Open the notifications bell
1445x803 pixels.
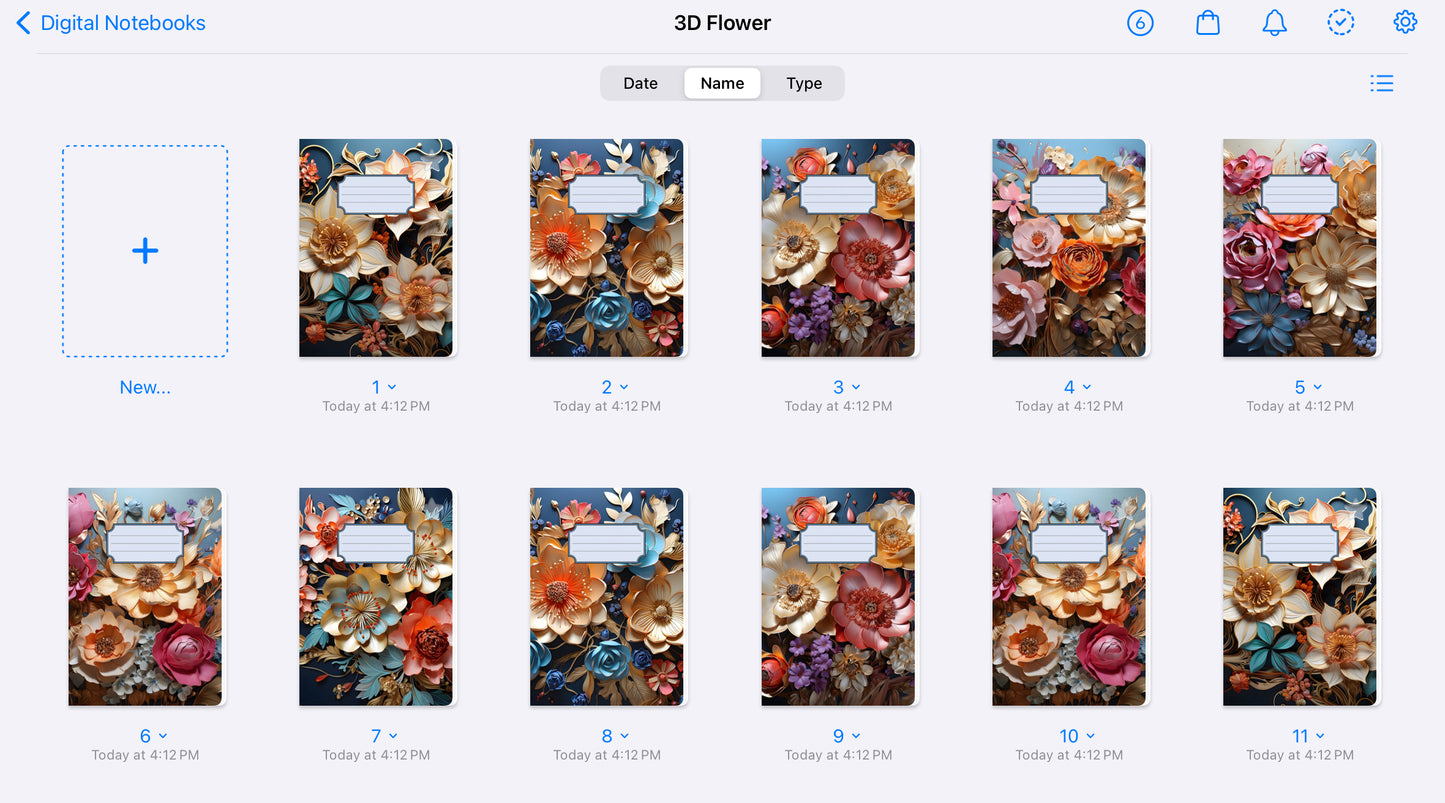click(1274, 22)
